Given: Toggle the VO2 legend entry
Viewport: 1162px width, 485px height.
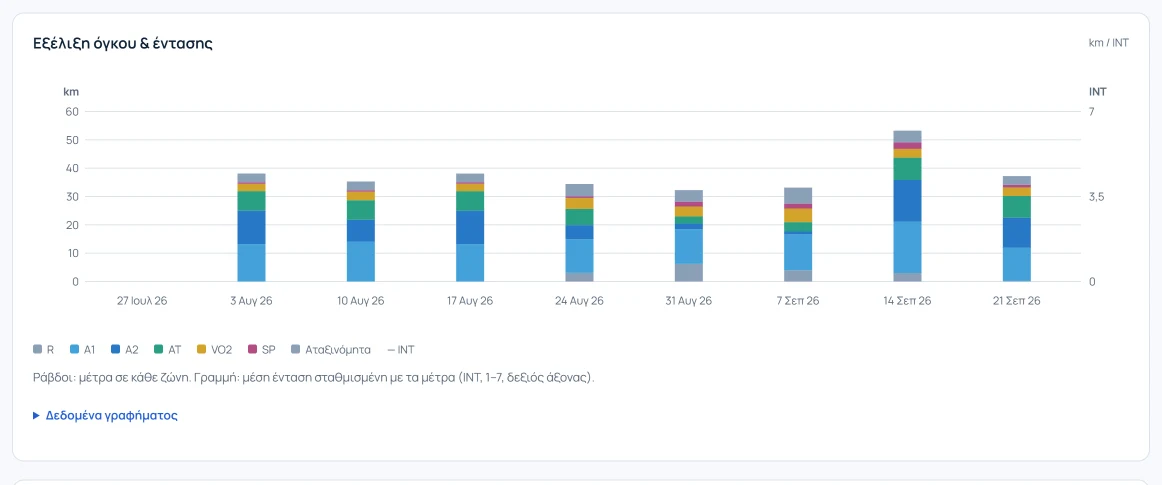Looking at the screenshot, I should point(213,349).
